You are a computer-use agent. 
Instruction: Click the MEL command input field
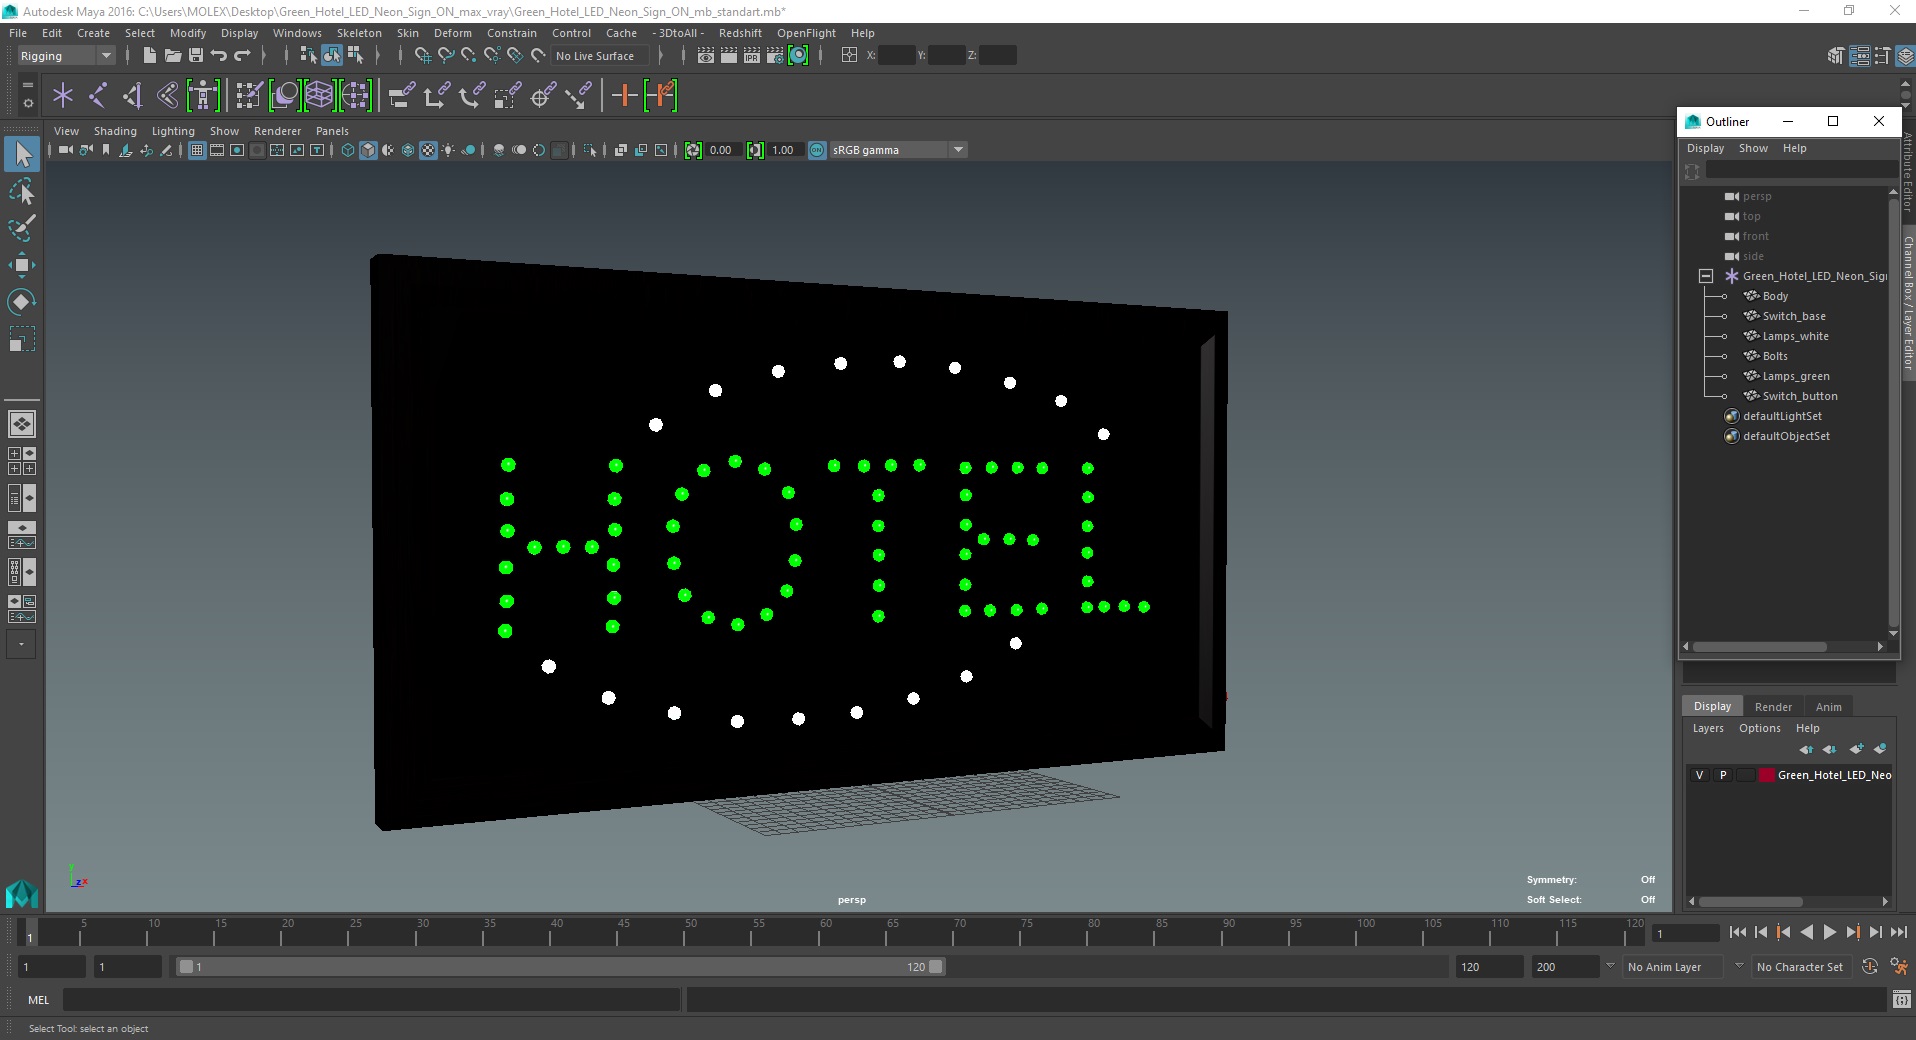[x=371, y=999]
